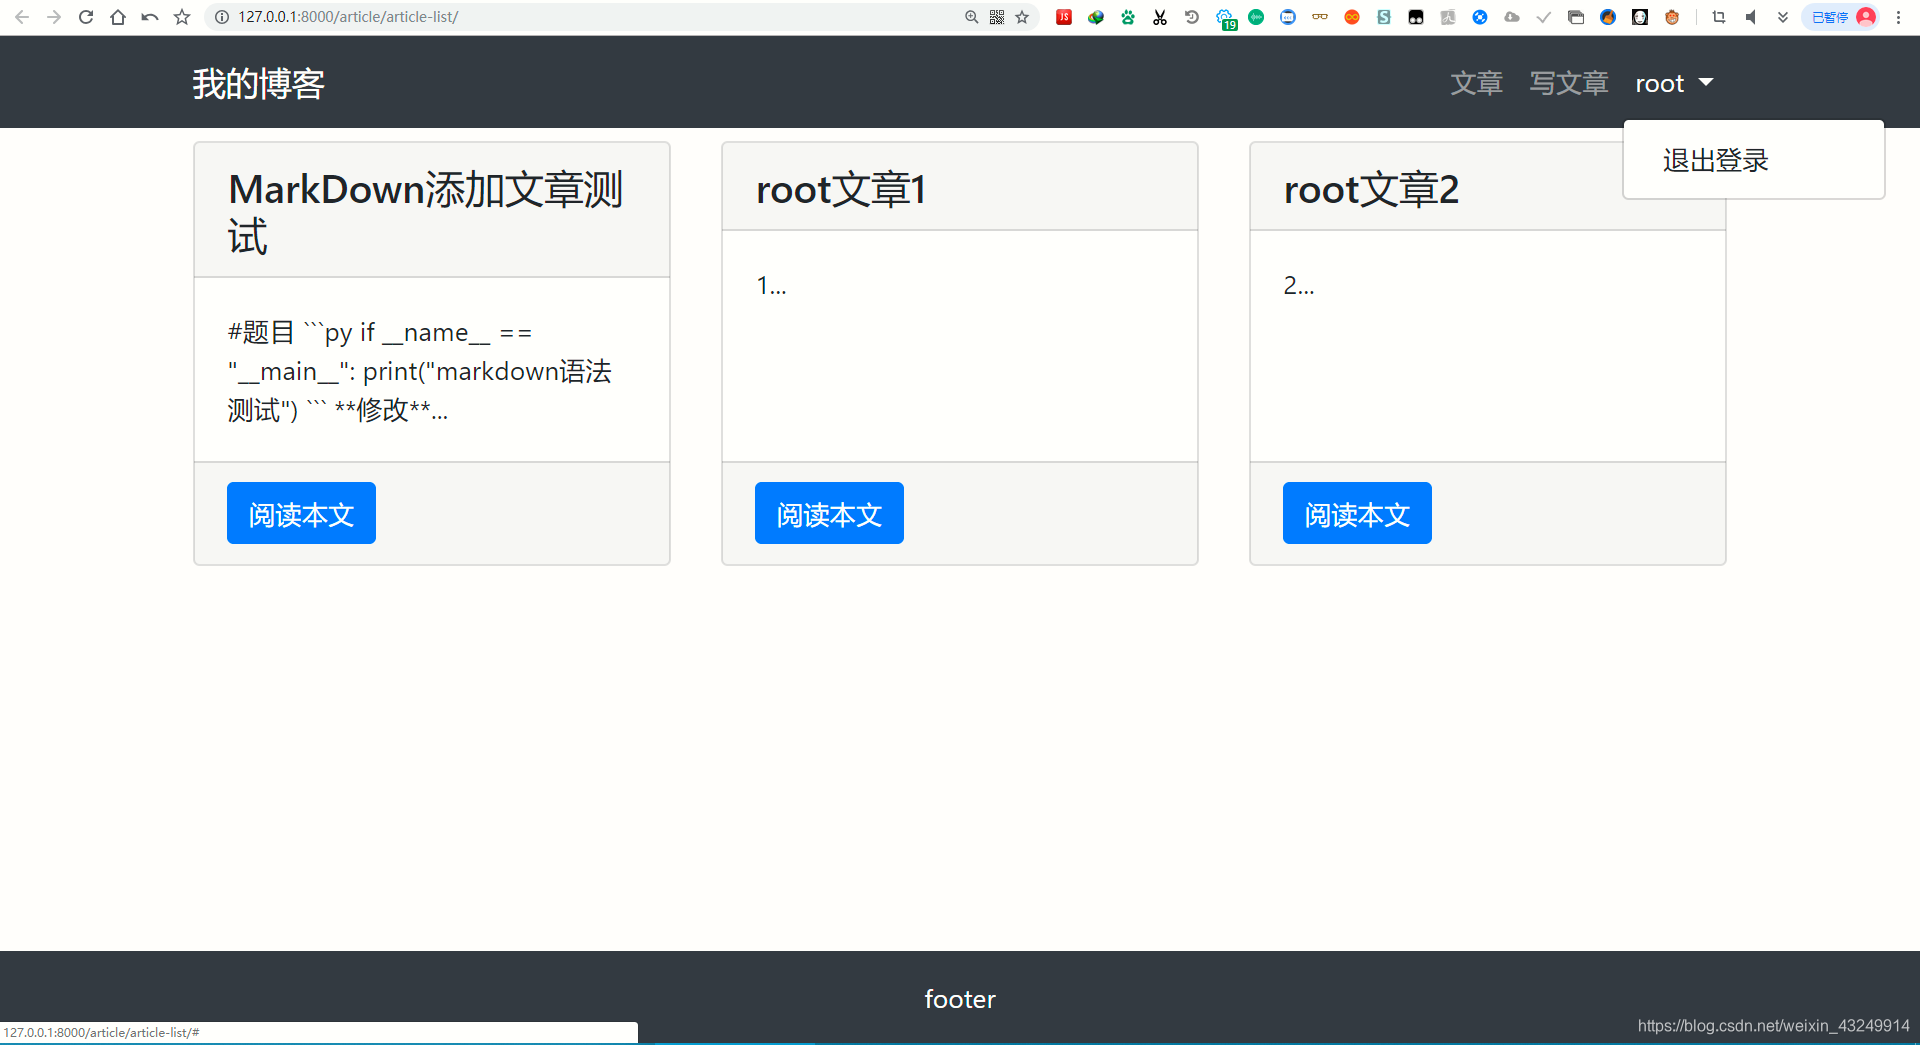Click the markdown preview text in the first card

[420, 371]
